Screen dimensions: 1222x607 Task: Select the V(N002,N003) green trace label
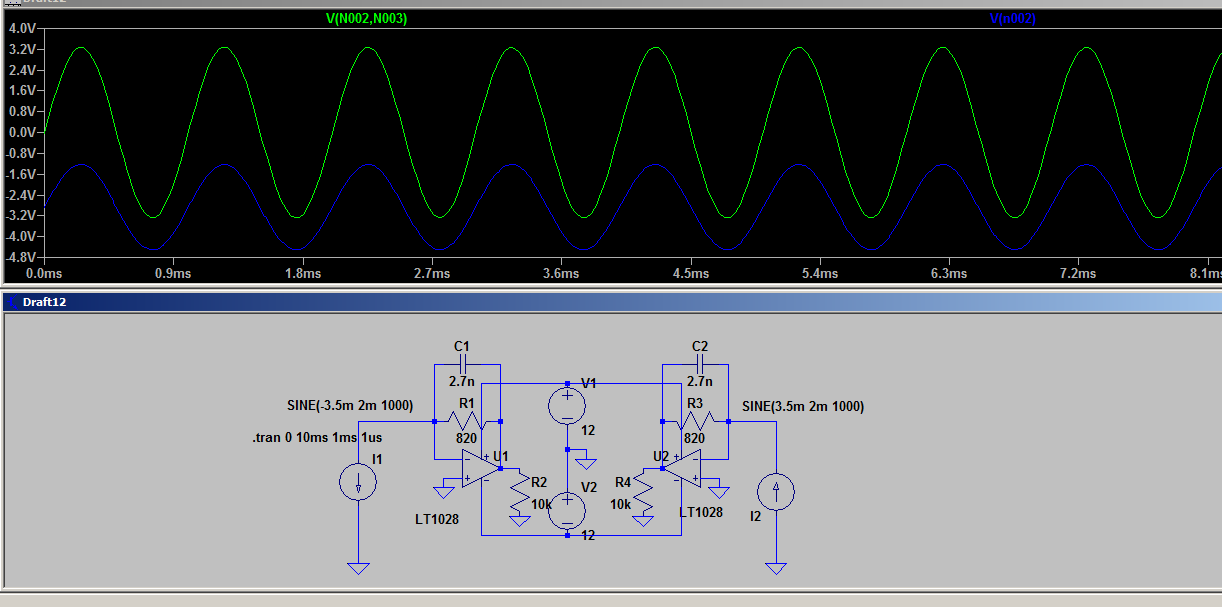click(x=366, y=19)
